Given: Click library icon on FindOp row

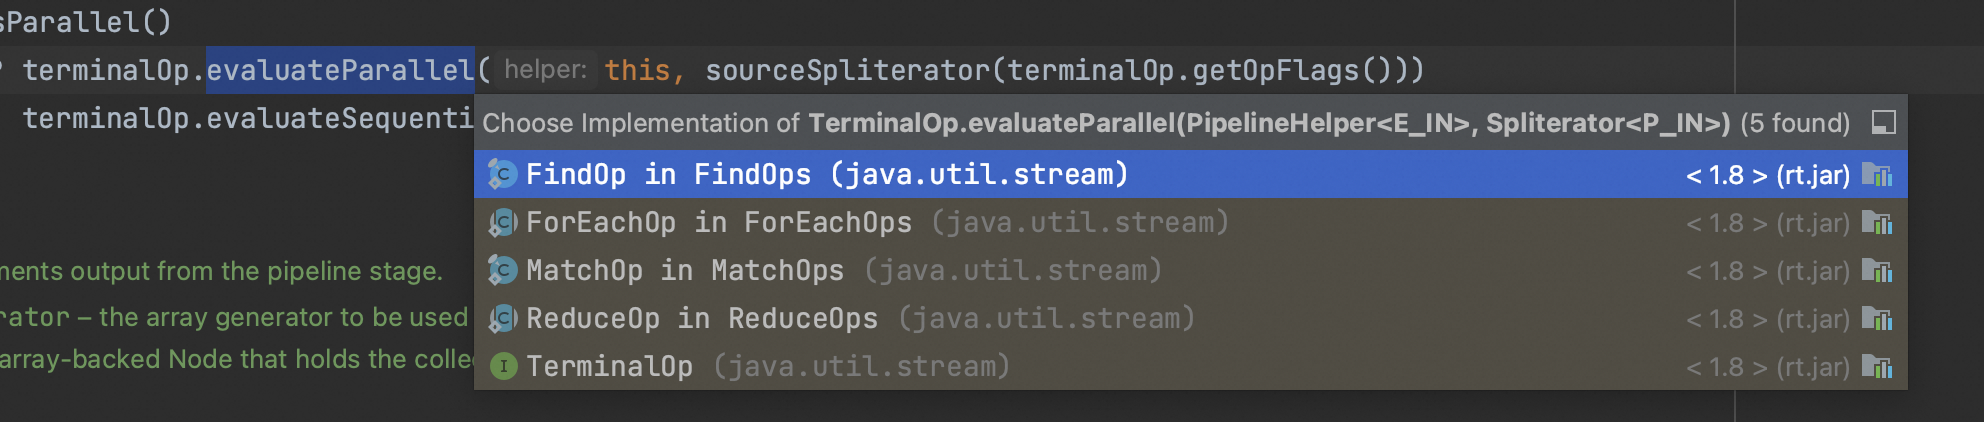Looking at the screenshot, I should pos(1877,175).
